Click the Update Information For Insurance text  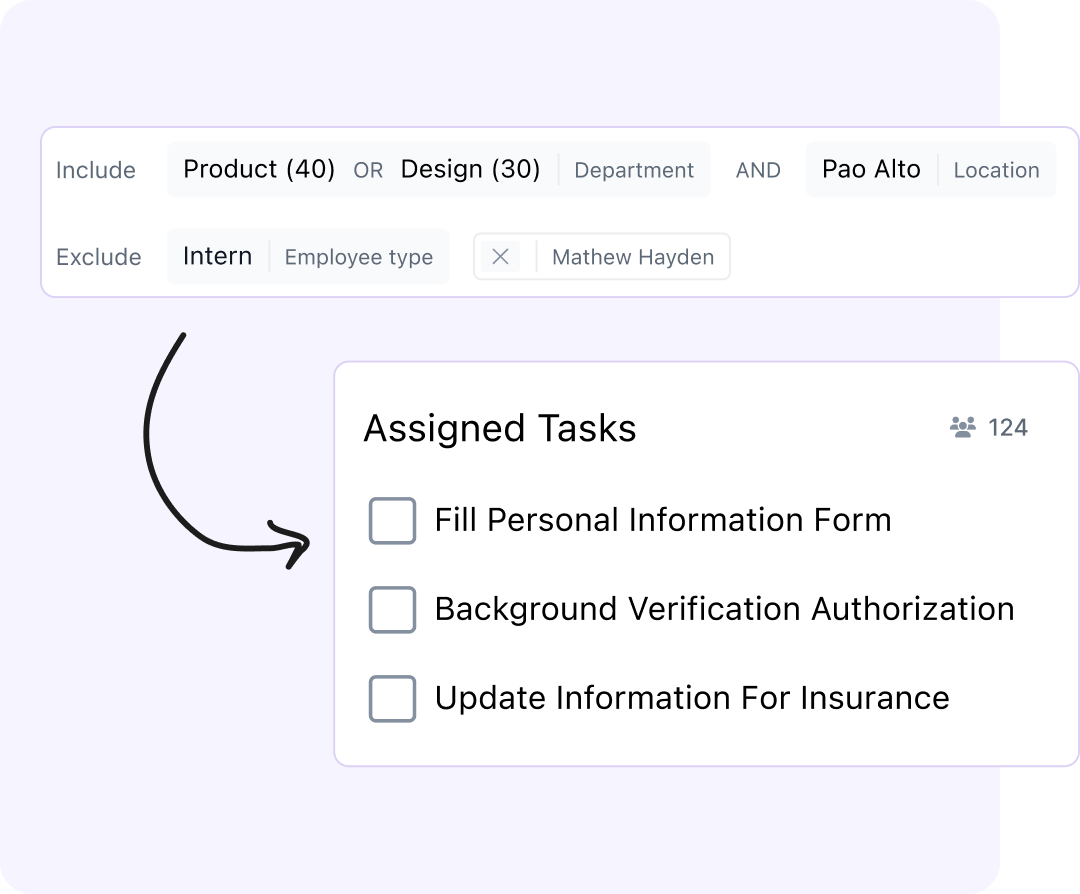click(692, 698)
